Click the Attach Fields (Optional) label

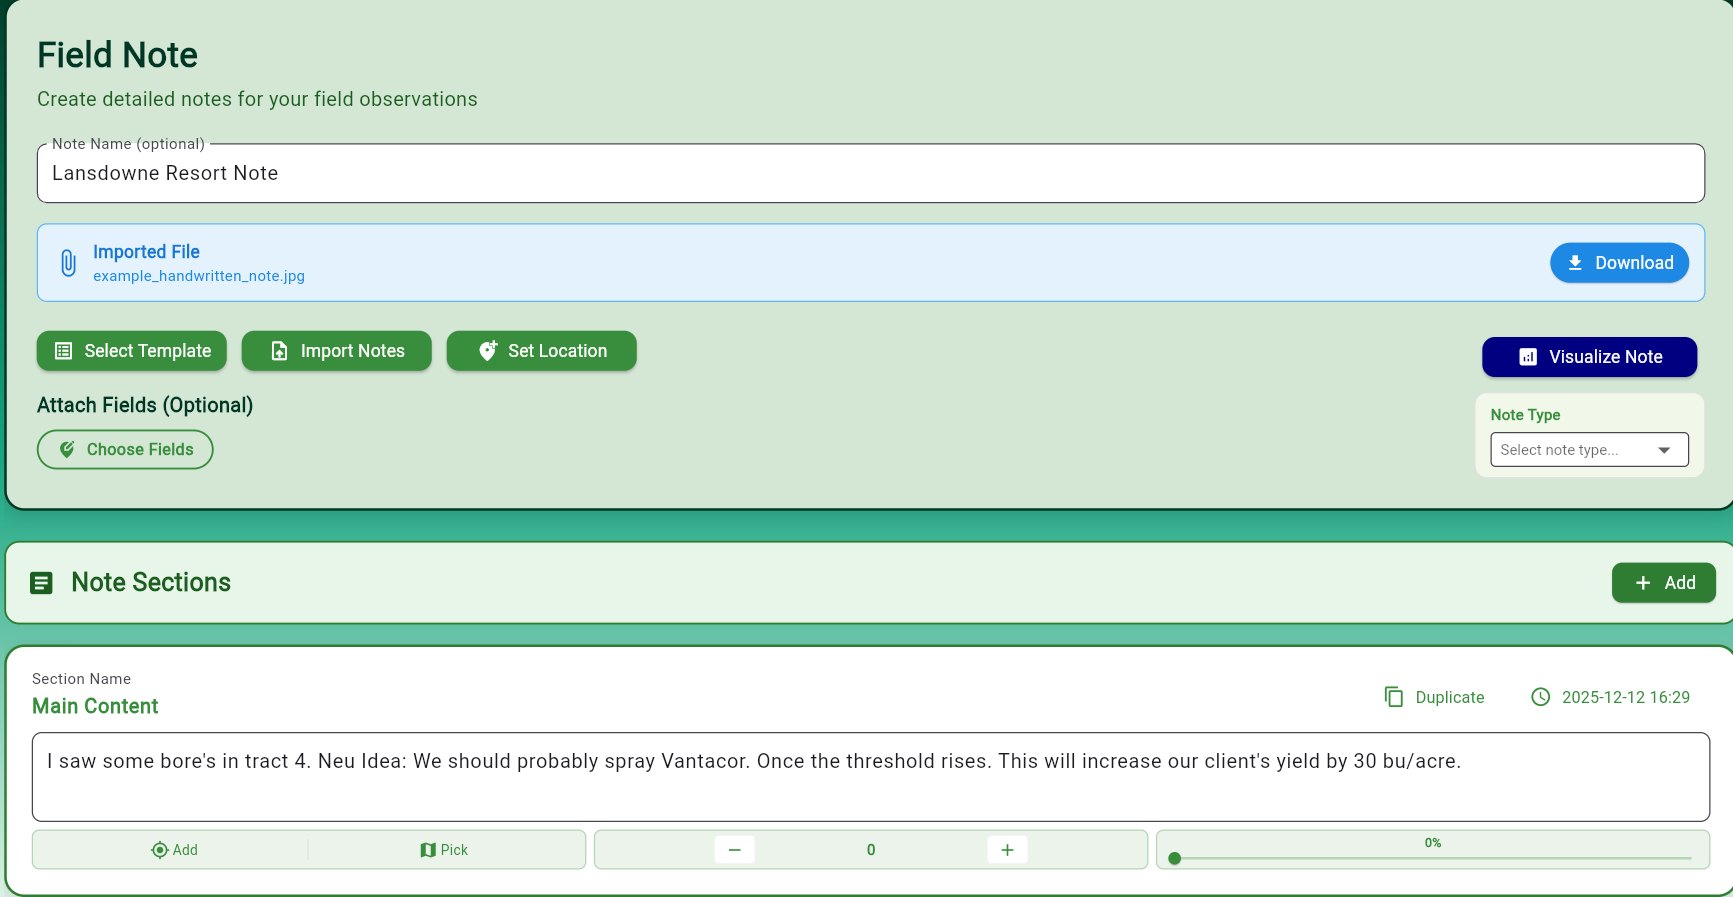tap(145, 405)
